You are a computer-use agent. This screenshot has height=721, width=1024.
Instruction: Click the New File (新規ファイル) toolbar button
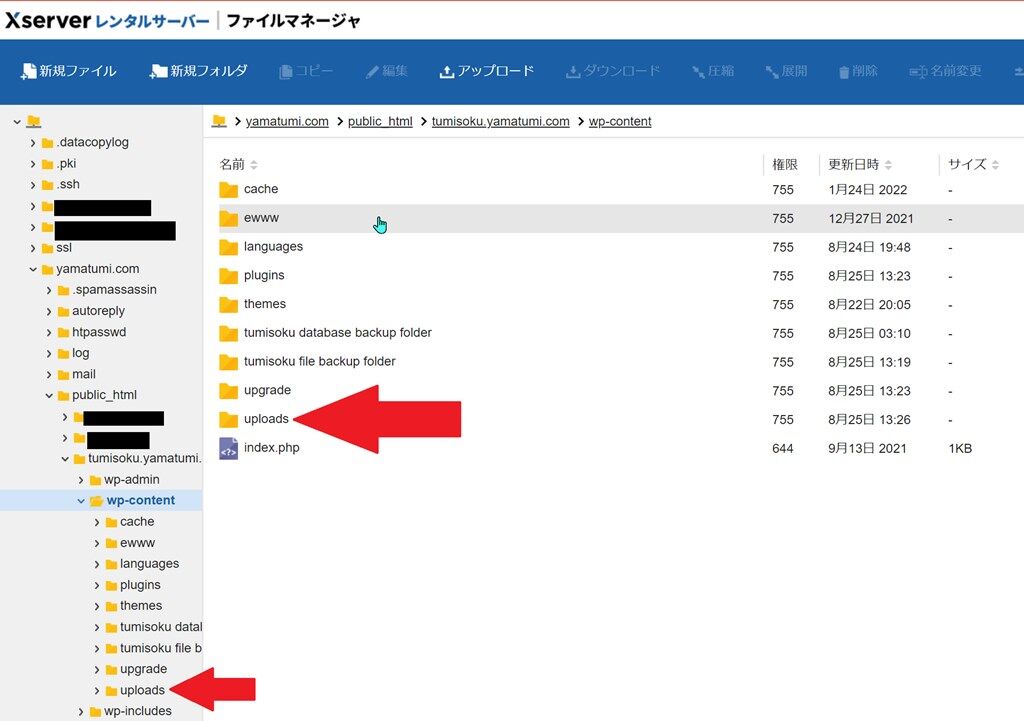click(x=69, y=71)
